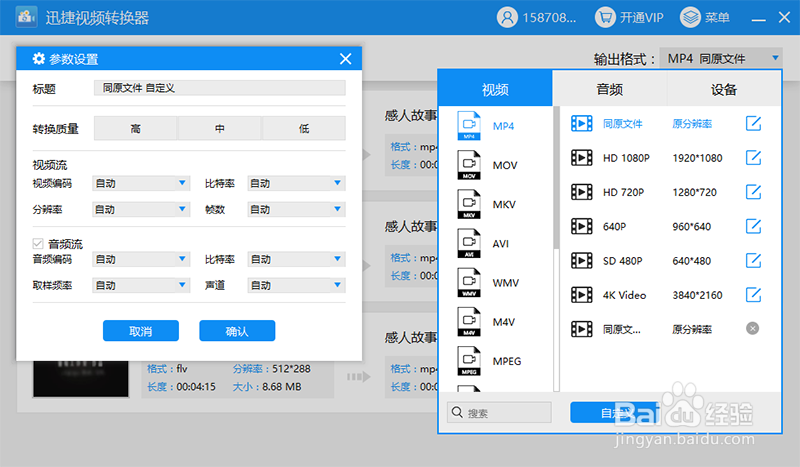The height and width of the screenshot is (467, 800).
Task: Click the 参数设置 gear icon
Action: coord(39,59)
